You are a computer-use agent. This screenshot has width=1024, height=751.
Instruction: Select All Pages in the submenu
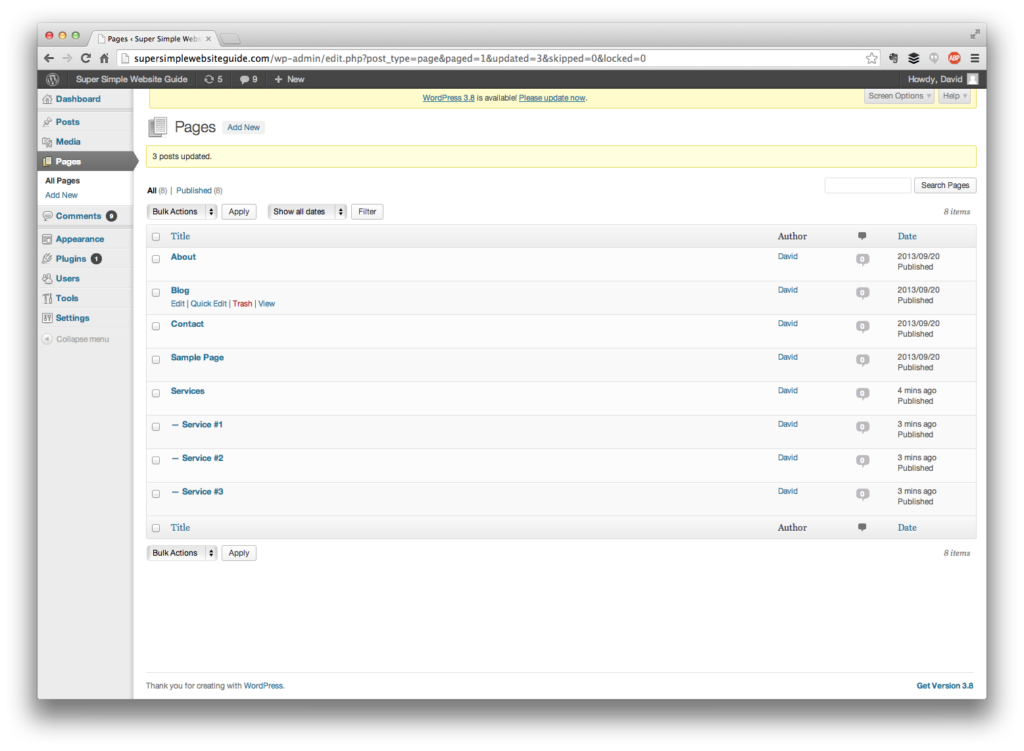tap(63, 181)
